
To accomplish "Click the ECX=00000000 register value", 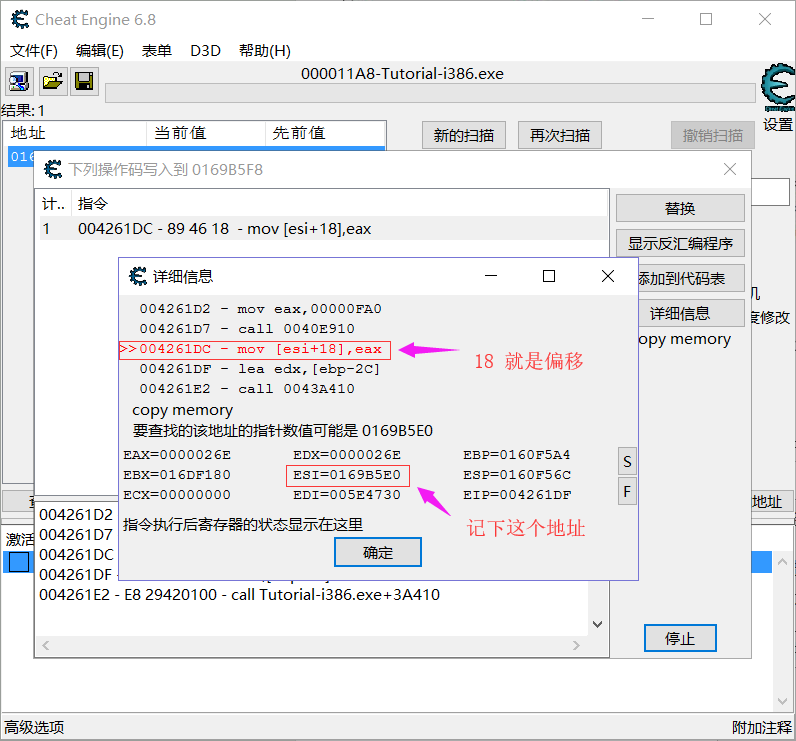I will pos(177,494).
